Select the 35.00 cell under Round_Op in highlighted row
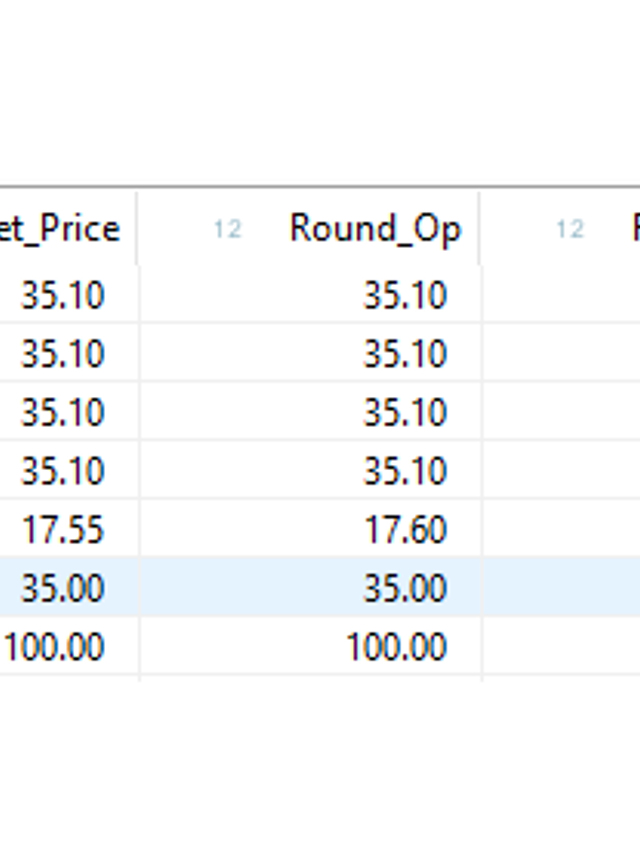Viewport: 640px width, 864px height. click(x=310, y=587)
